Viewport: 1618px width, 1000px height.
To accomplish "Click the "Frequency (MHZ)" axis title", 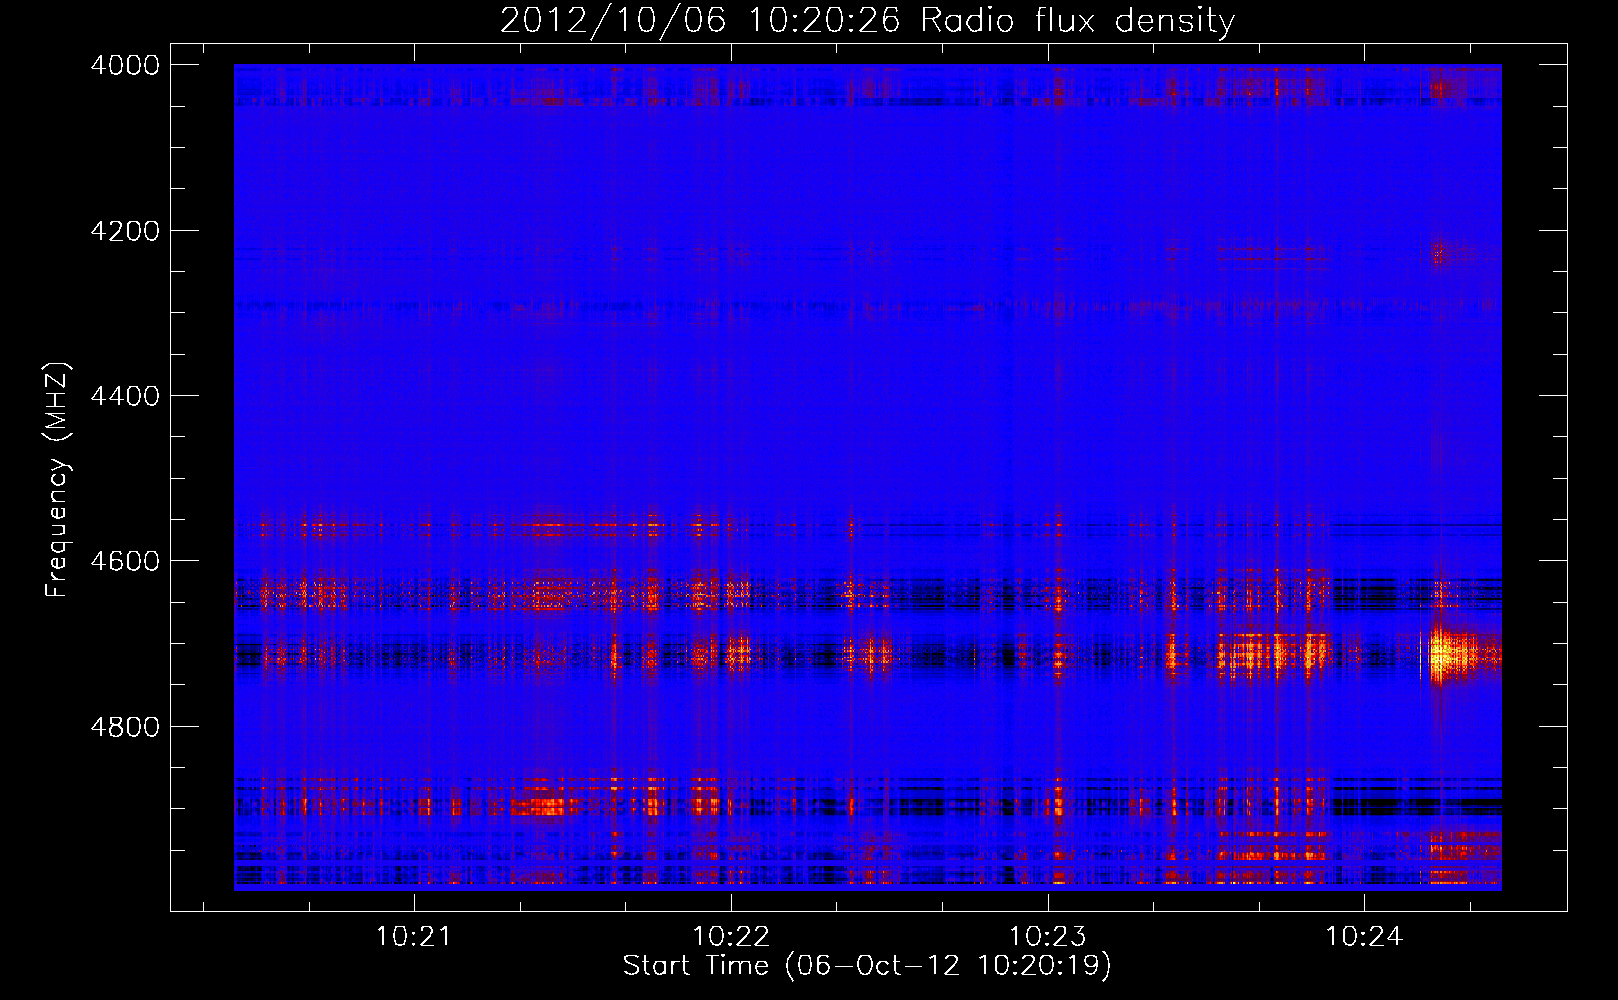I will [58, 480].
